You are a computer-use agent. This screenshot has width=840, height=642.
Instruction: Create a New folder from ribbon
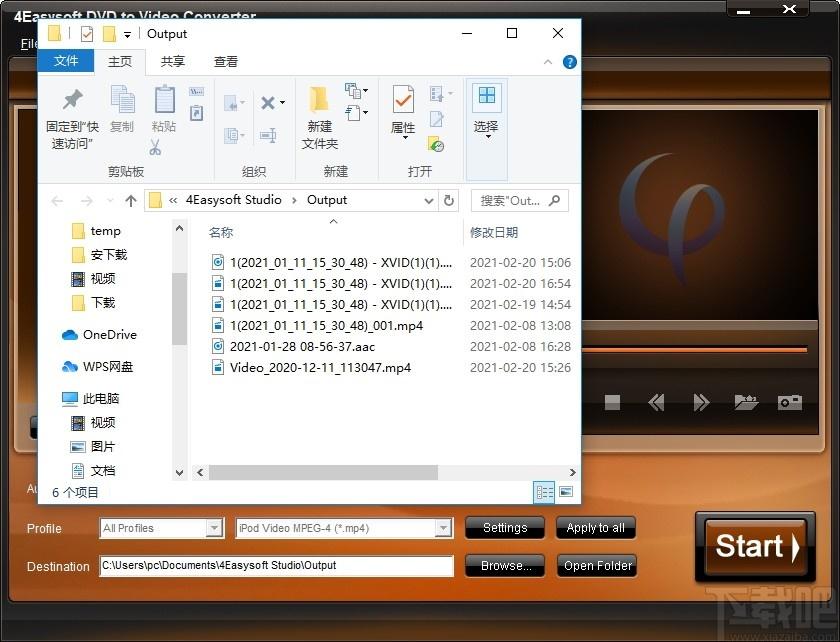(320, 117)
